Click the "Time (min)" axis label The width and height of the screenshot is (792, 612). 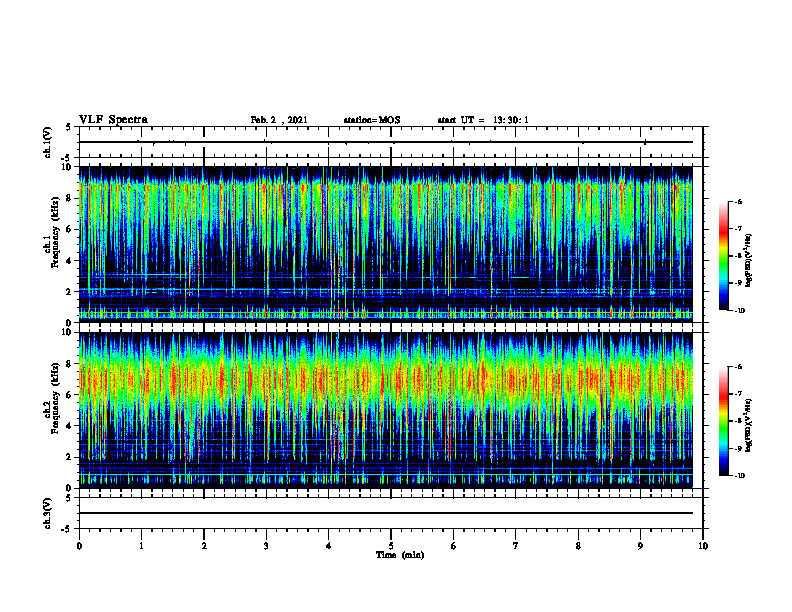click(x=400, y=555)
